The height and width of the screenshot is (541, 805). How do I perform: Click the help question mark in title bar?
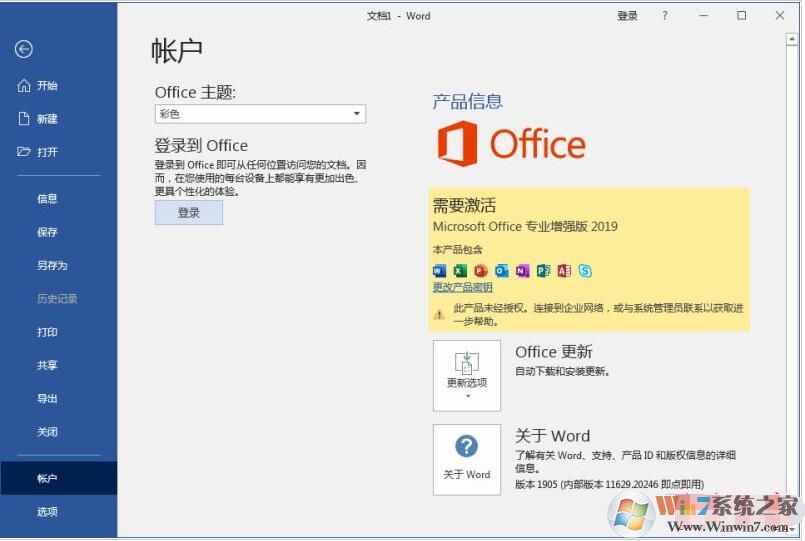pyautogui.click(x=665, y=16)
